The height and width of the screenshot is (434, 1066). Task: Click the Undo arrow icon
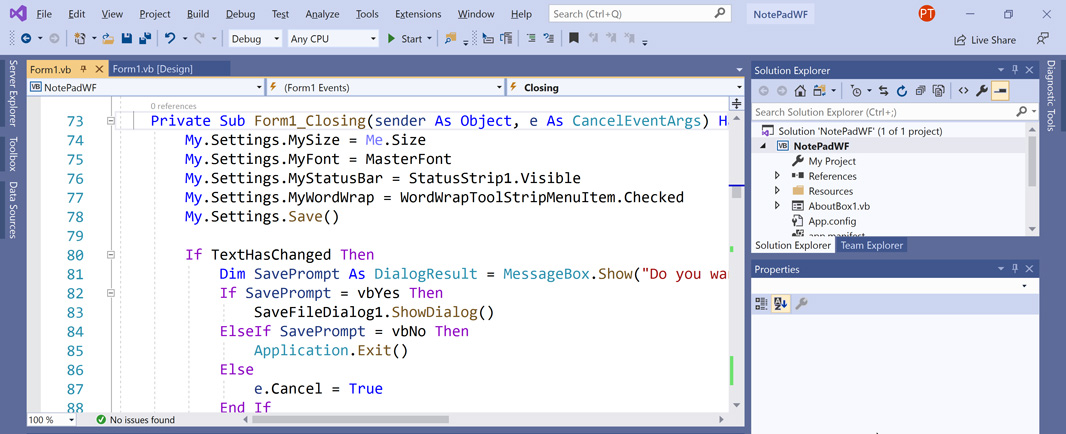[170, 39]
